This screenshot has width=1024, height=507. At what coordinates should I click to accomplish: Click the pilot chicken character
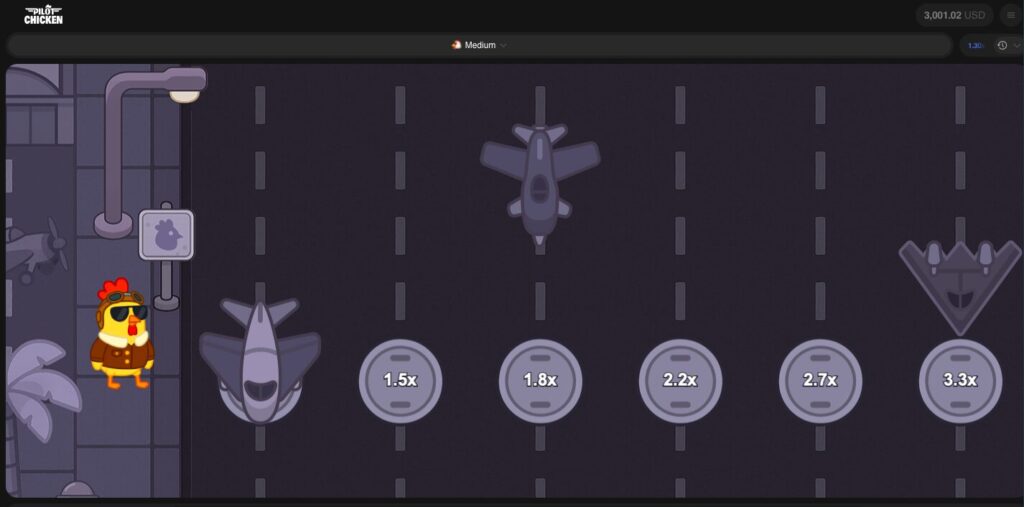[122, 334]
